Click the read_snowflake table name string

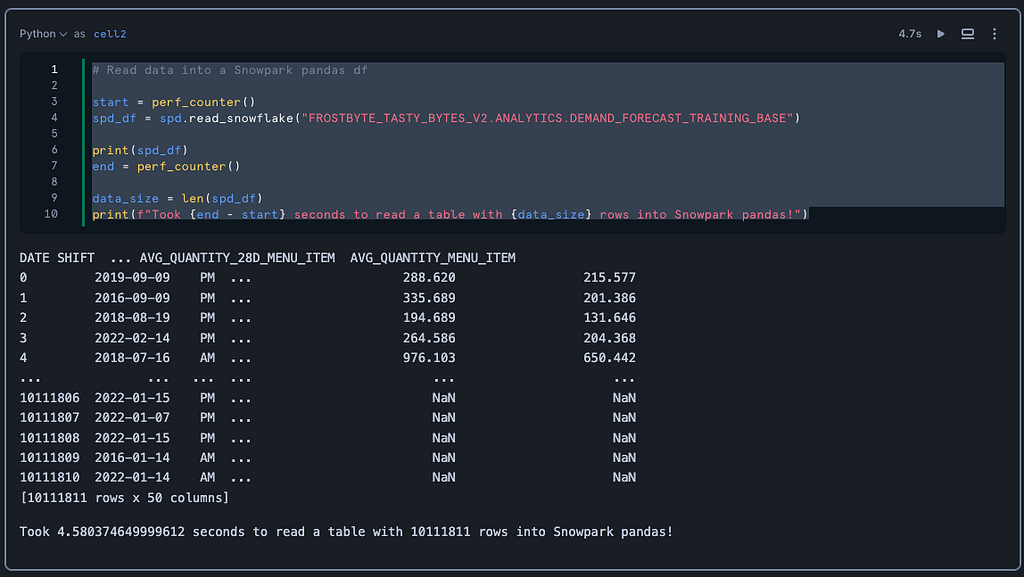(547, 118)
